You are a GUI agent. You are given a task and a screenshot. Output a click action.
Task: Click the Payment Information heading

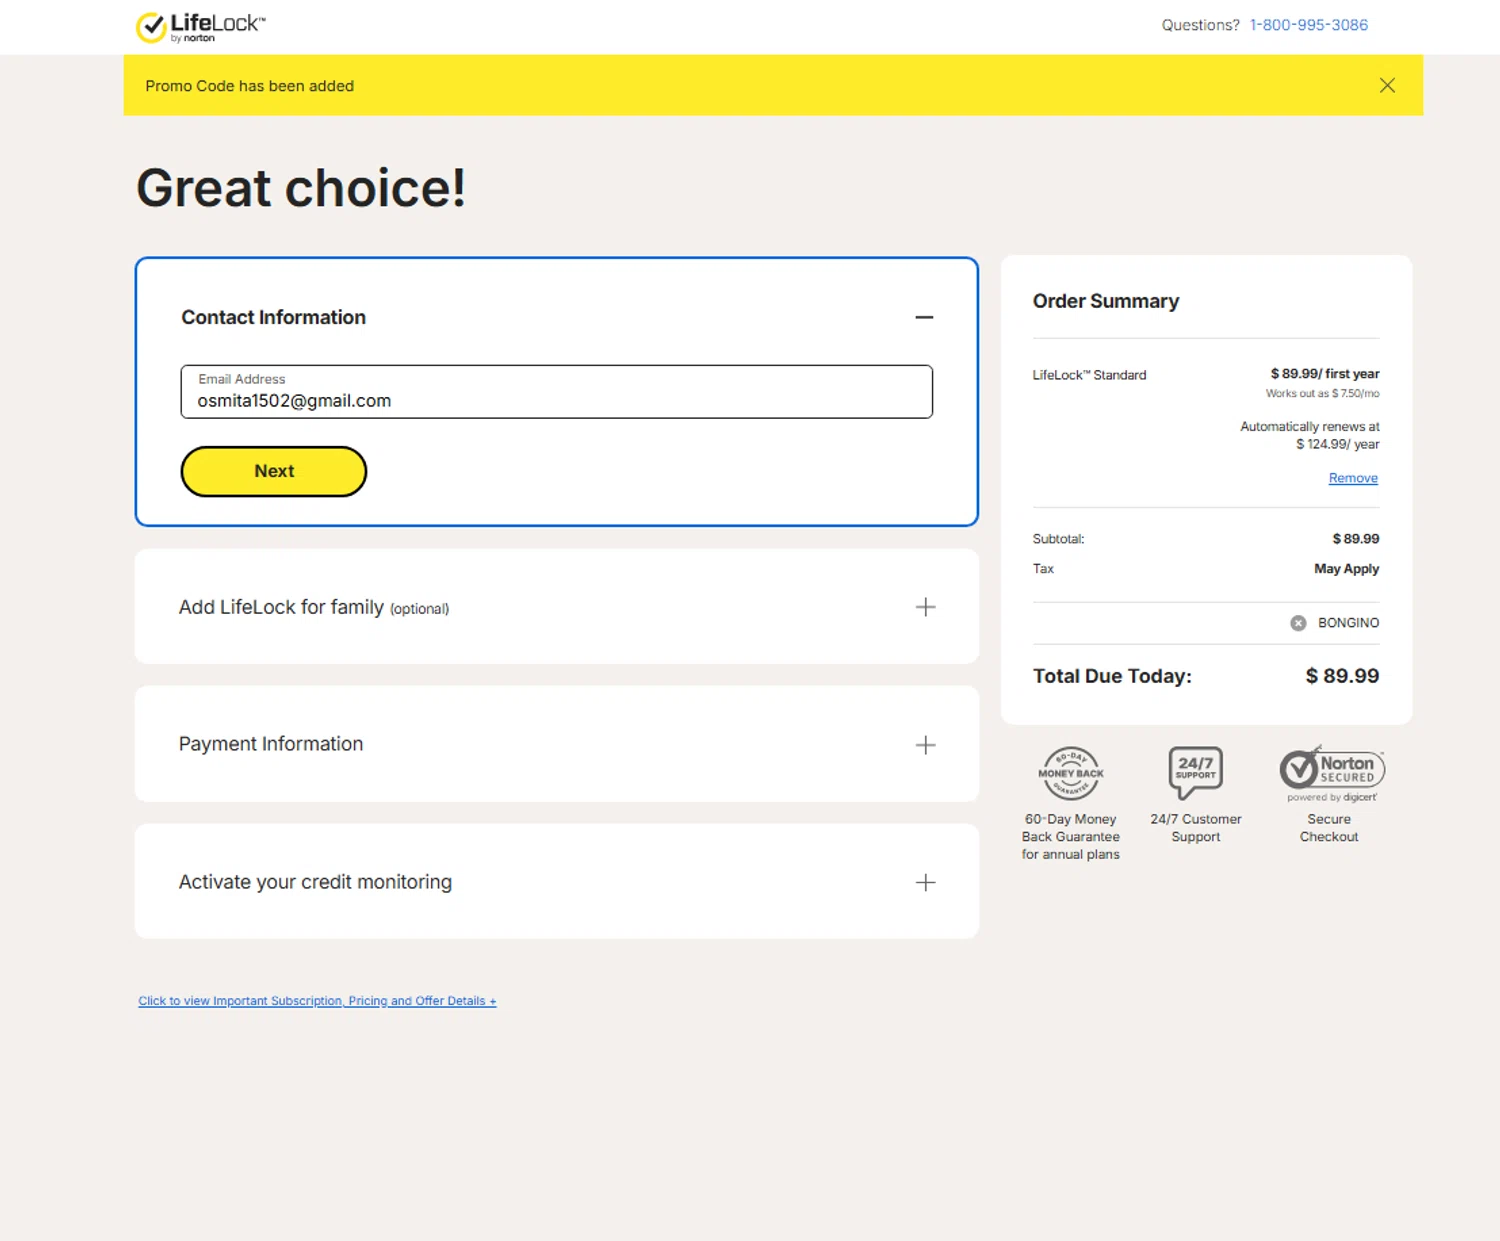tap(271, 744)
